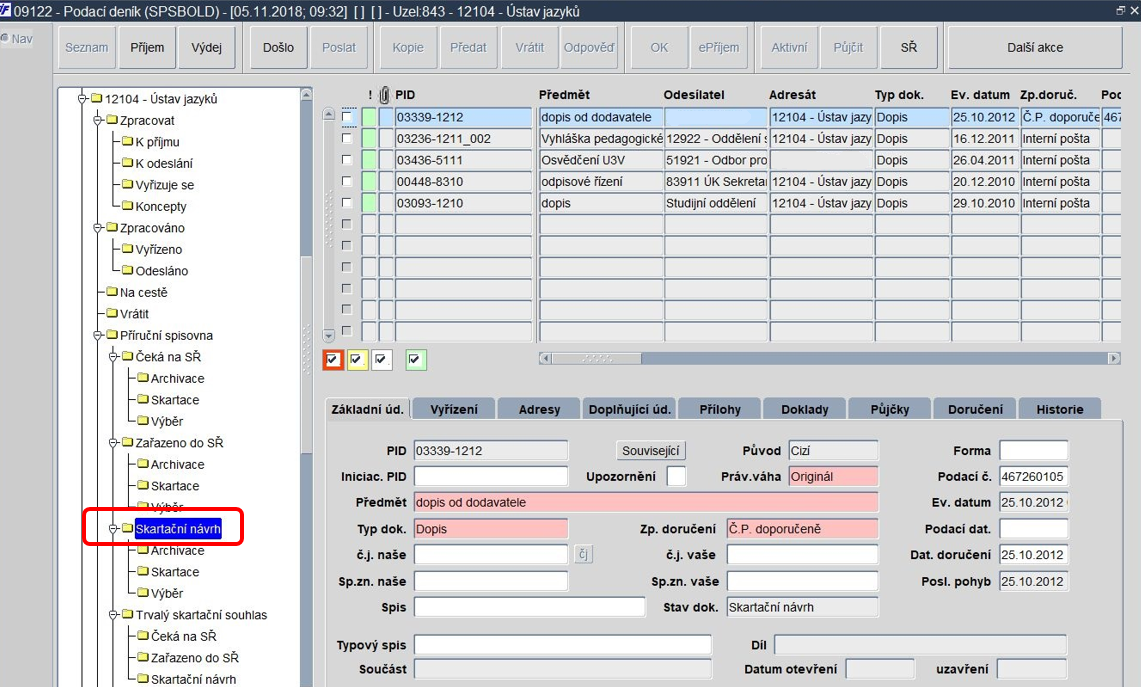Open the Historie tab
This screenshot has width=1141, height=687.
1060,409
